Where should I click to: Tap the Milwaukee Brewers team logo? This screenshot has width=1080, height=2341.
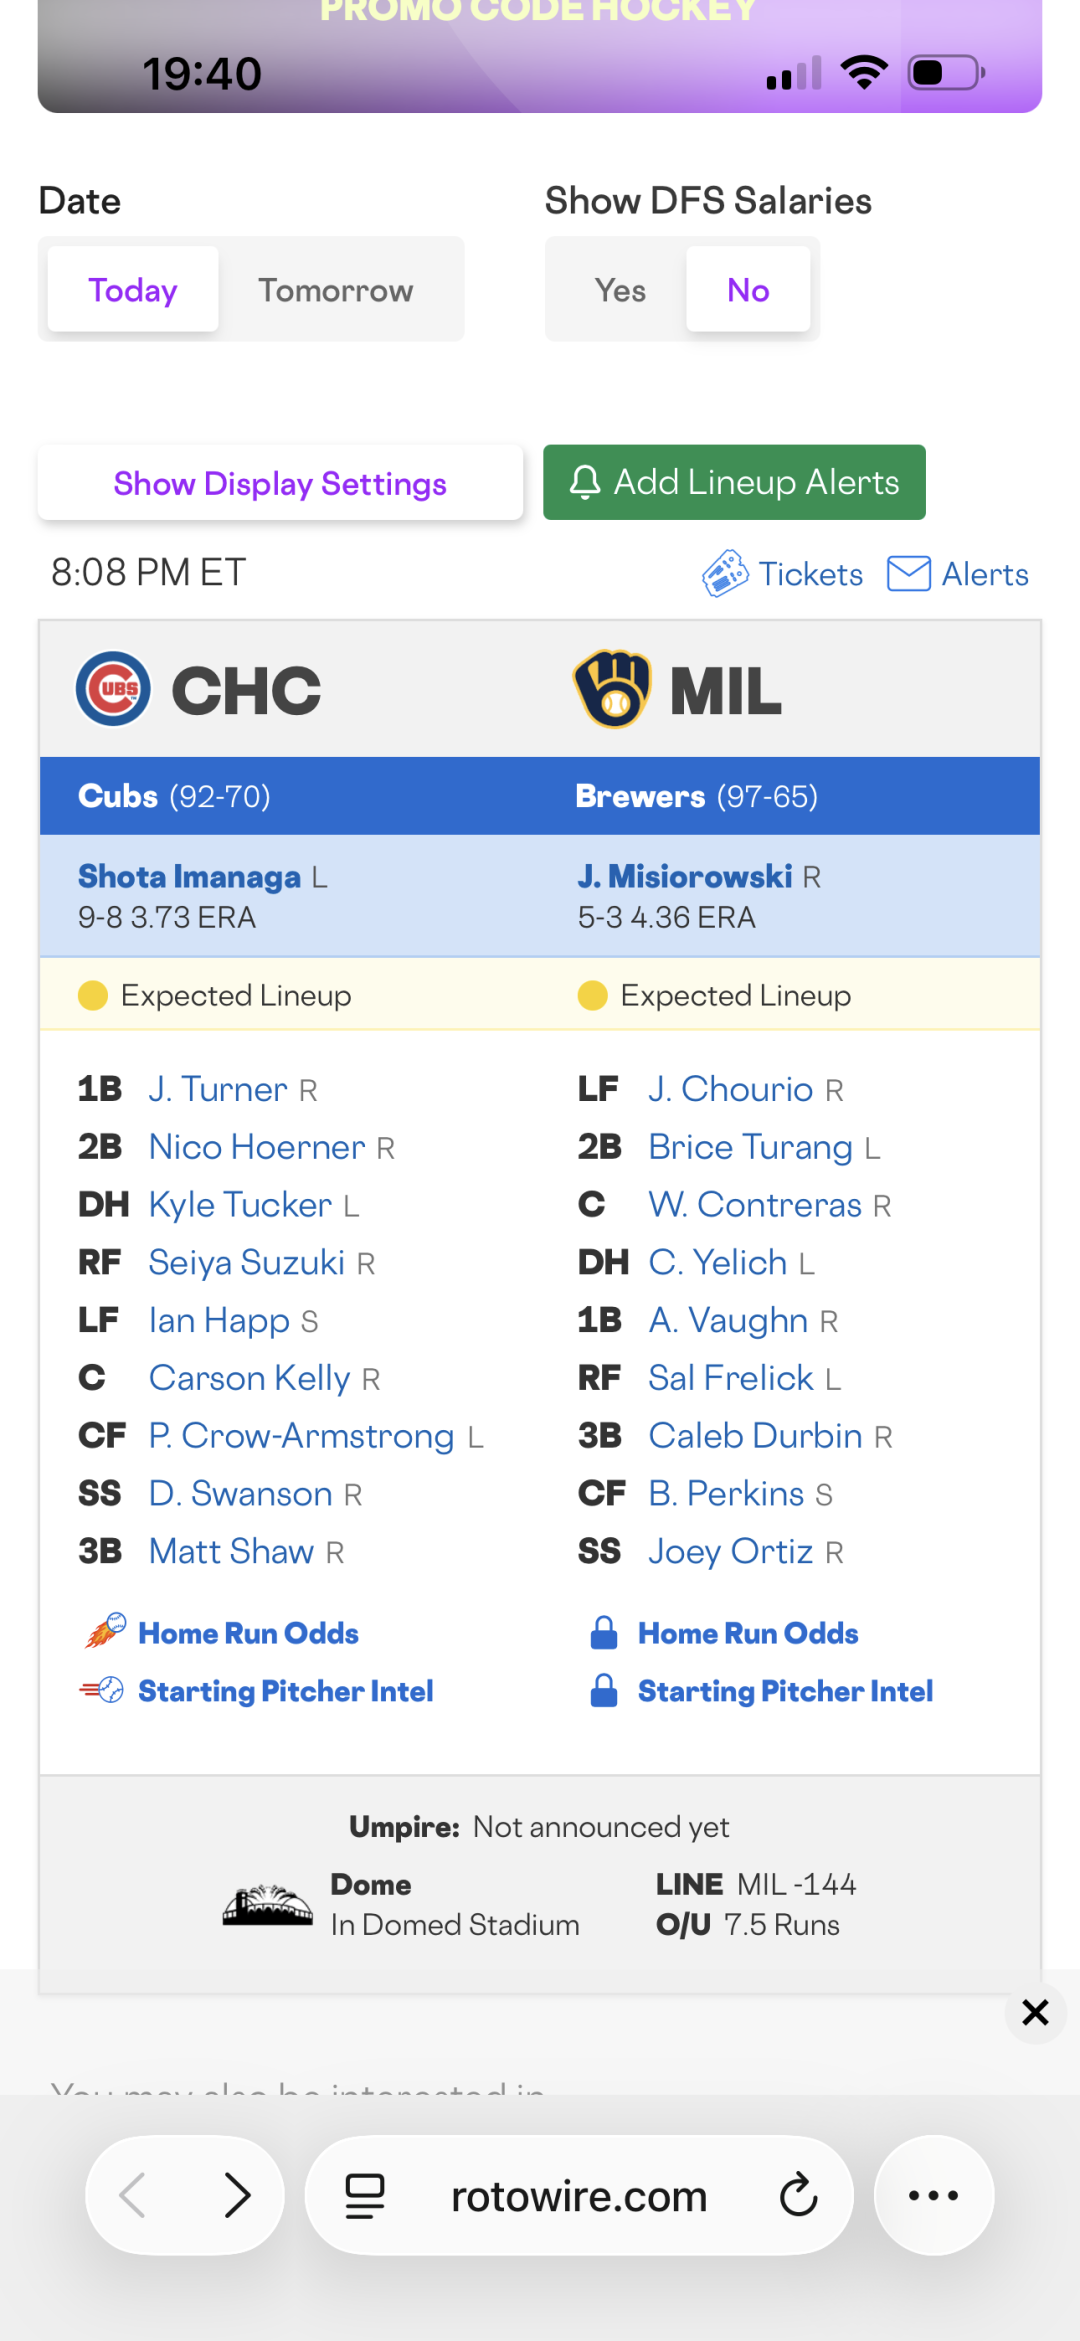point(612,689)
